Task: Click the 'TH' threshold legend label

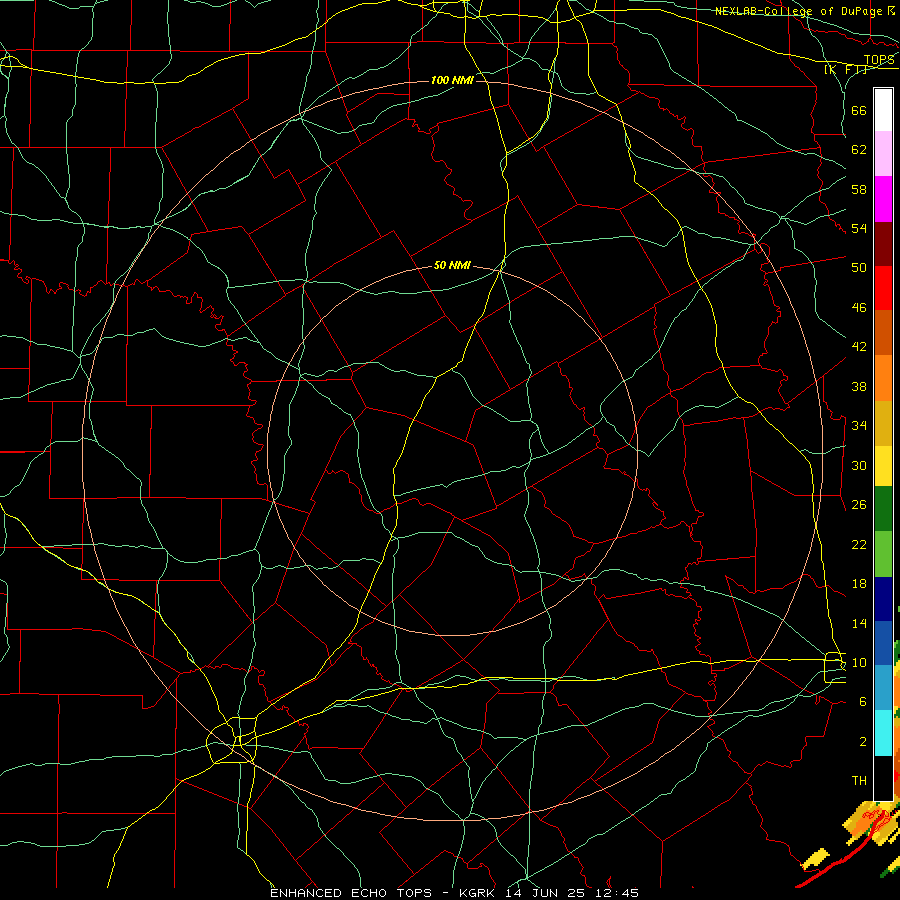Action: tap(859, 780)
